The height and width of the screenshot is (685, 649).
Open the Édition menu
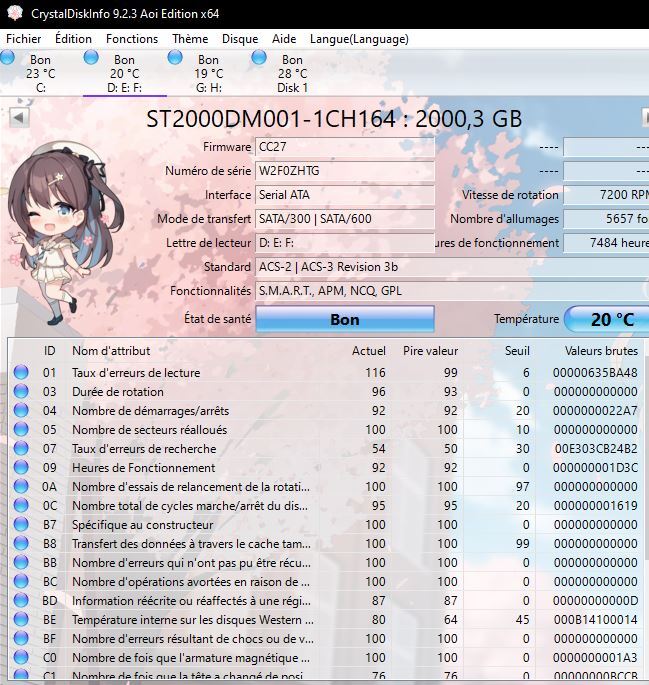point(73,39)
